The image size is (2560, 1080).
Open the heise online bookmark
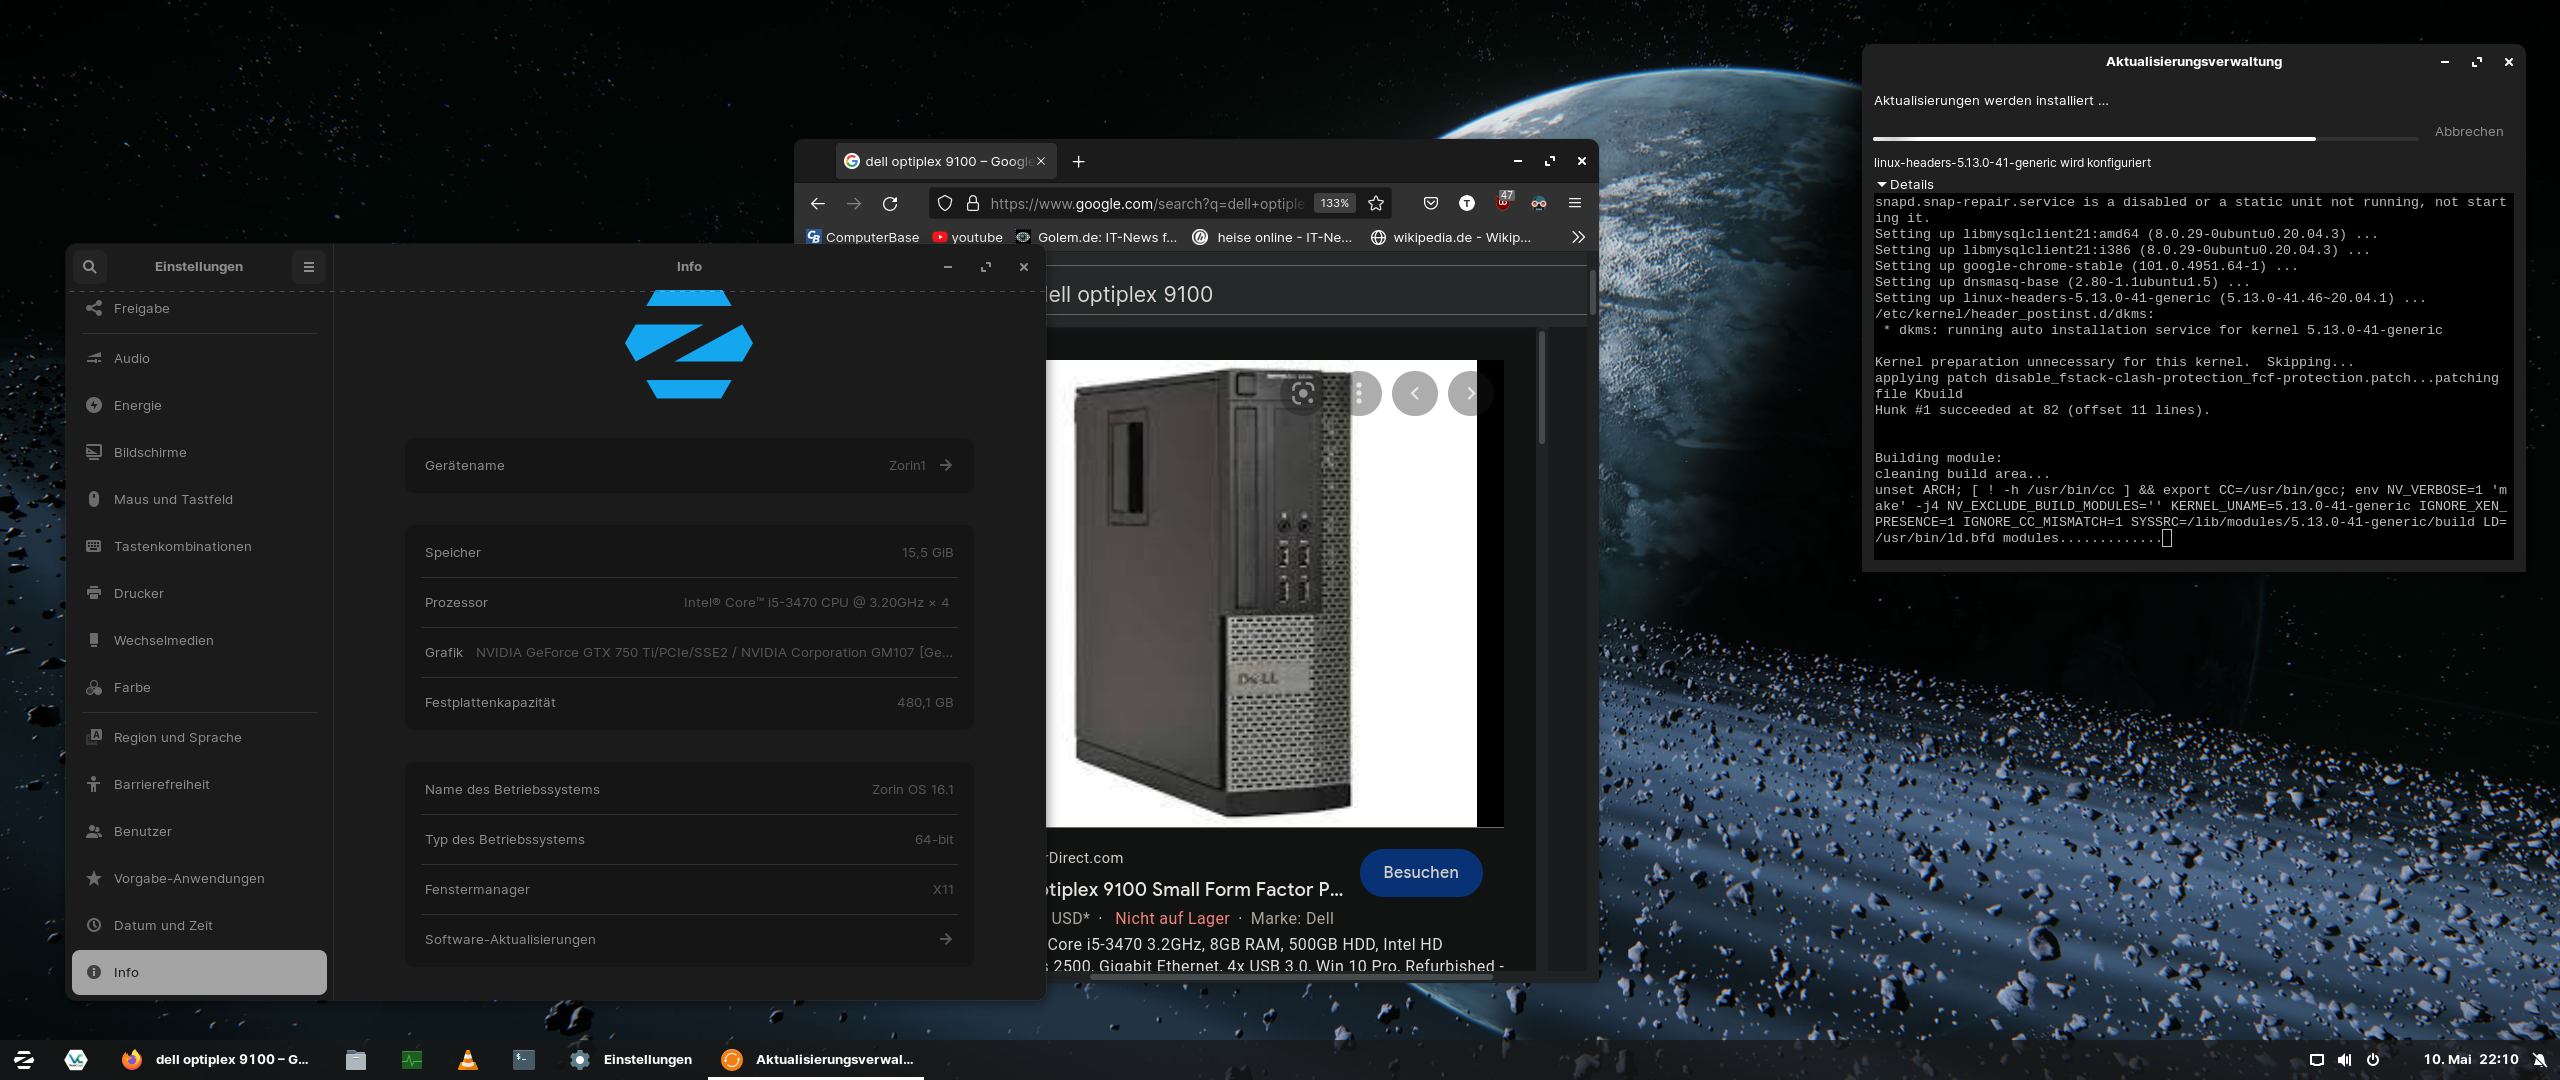(1272, 238)
